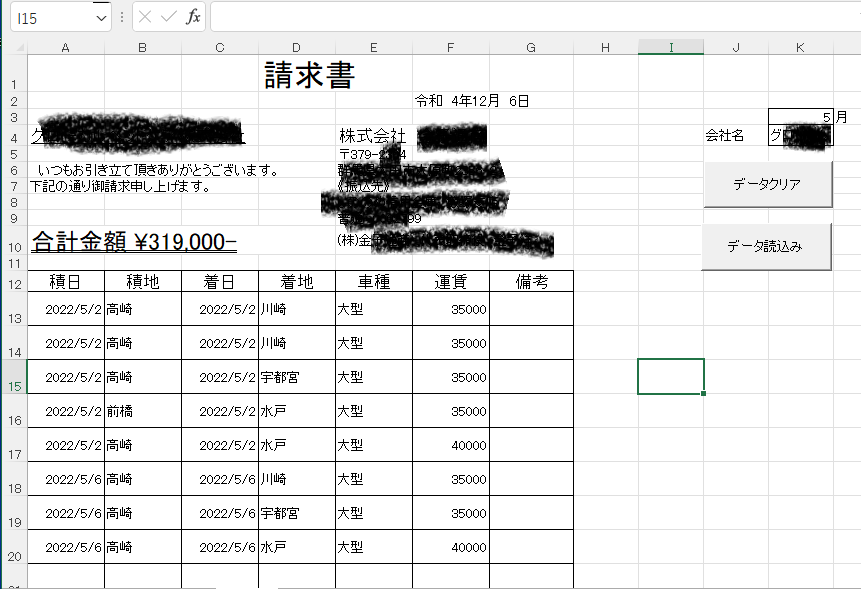
Task: Select row 1 header
Action: pyautogui.click(x=14, y=74)
